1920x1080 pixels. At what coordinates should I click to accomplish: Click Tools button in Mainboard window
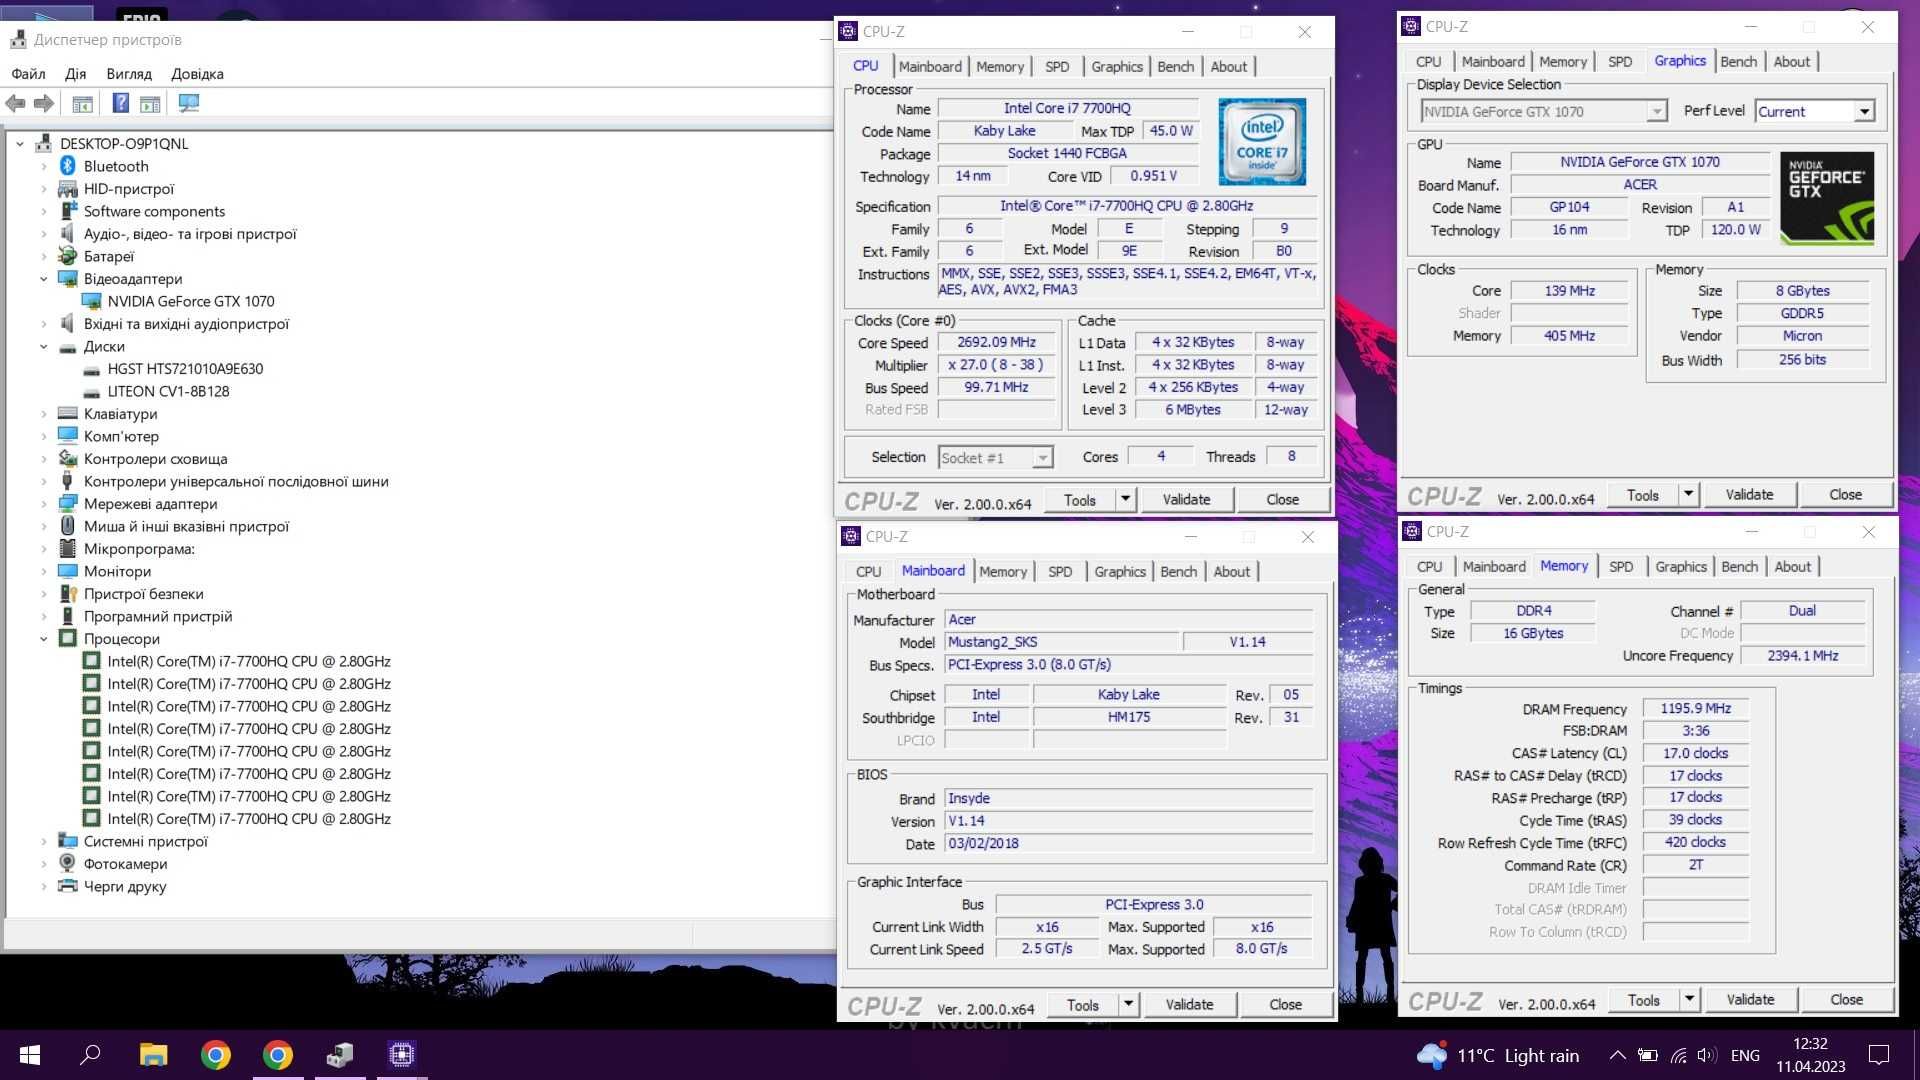[x=1082, y=1004]
